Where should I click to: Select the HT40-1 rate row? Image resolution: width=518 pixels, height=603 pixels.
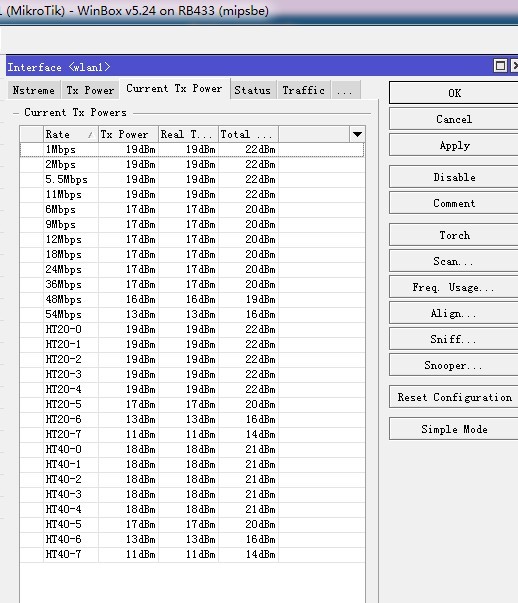(x=192, y=464)
